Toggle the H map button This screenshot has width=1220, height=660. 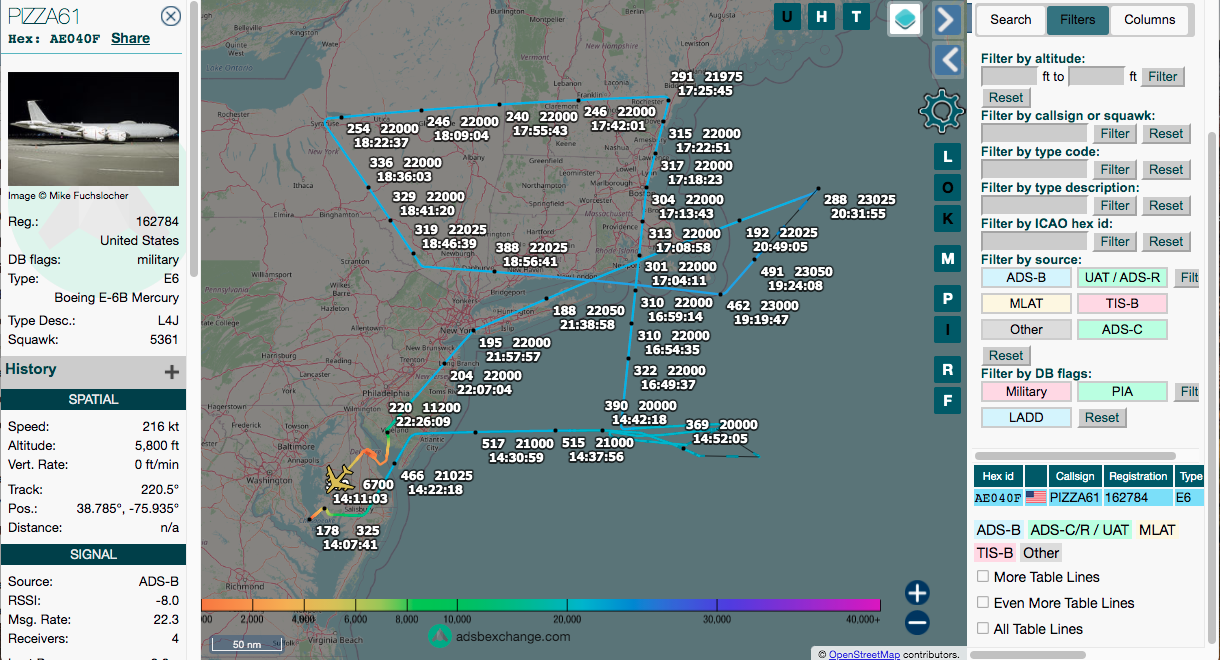(x=822, y=16)
